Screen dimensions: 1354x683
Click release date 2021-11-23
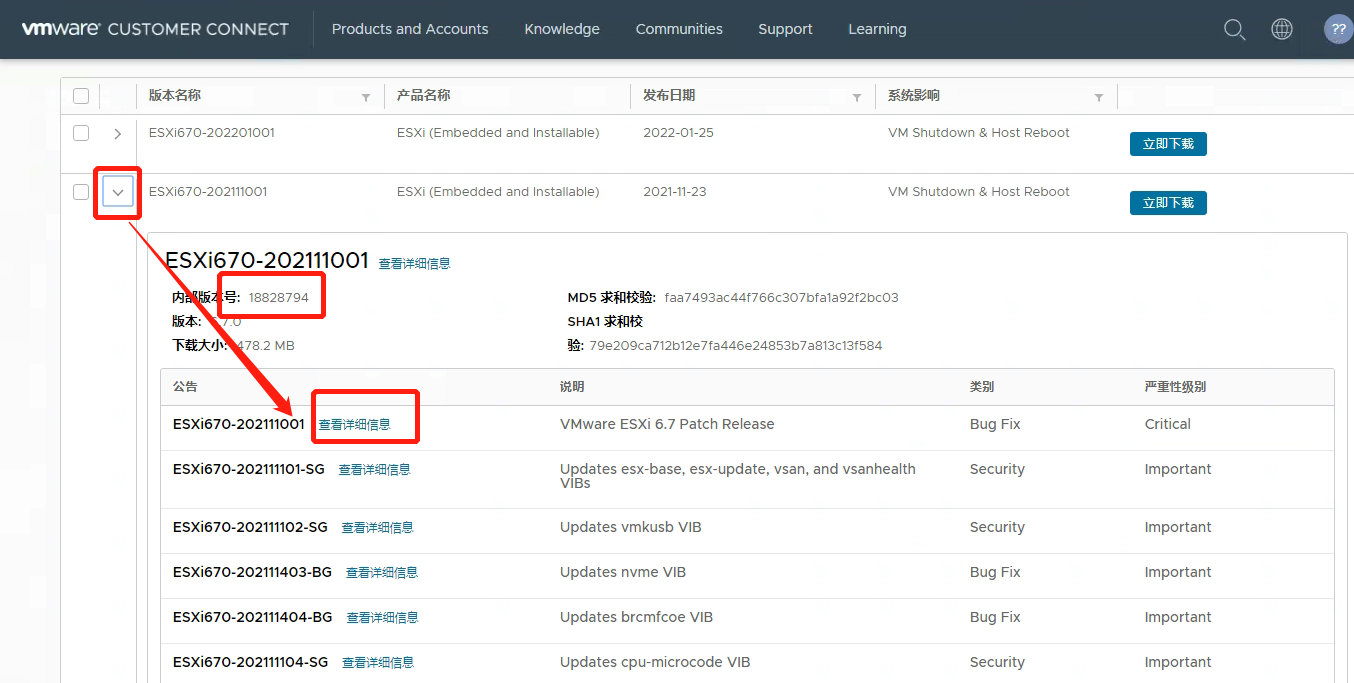(674, 192)
